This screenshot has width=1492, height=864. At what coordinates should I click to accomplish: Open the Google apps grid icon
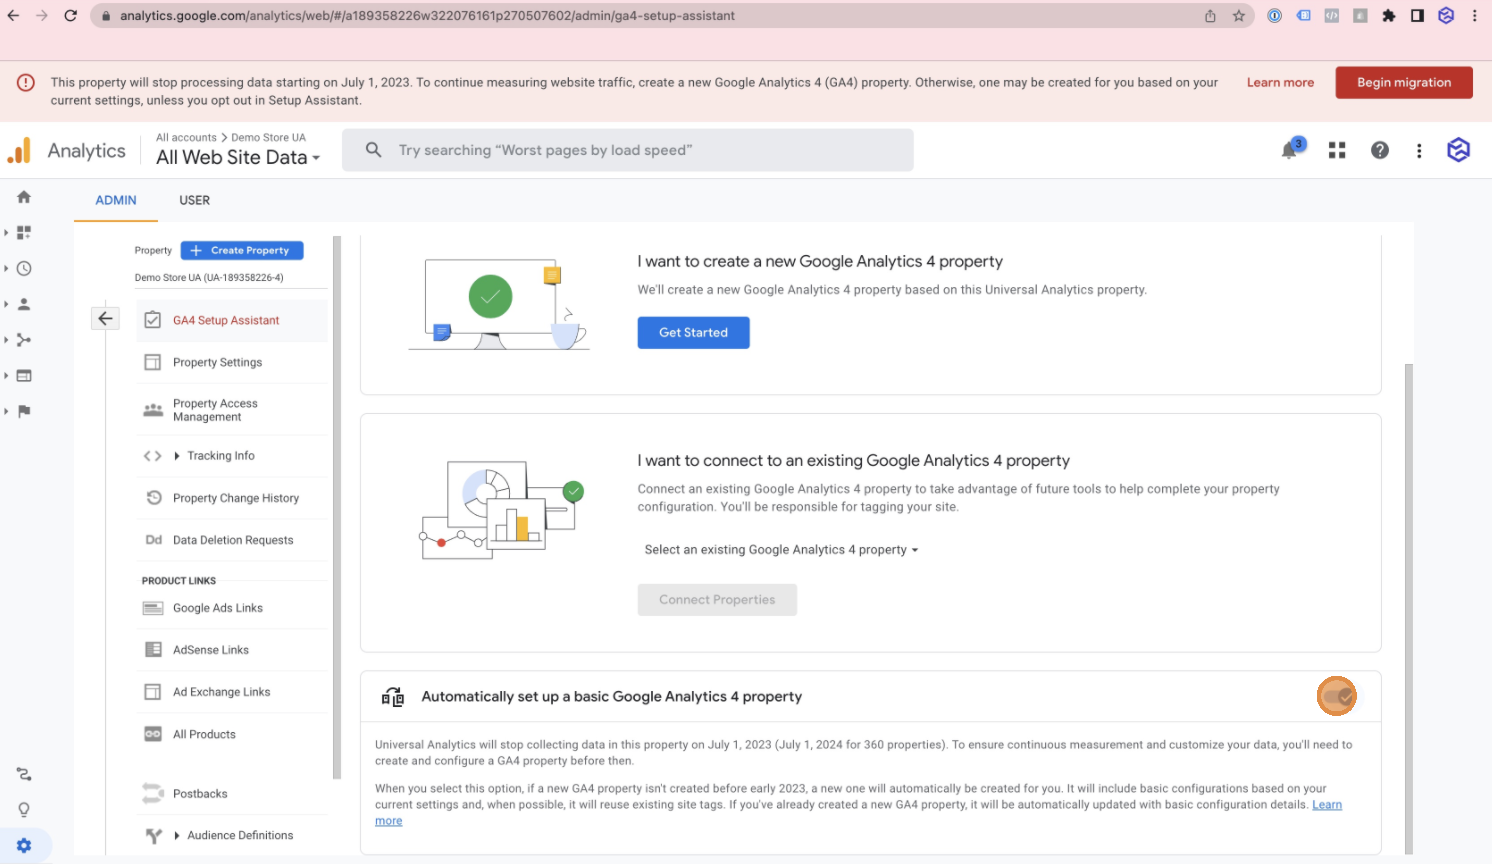[x=1336, y=150]
